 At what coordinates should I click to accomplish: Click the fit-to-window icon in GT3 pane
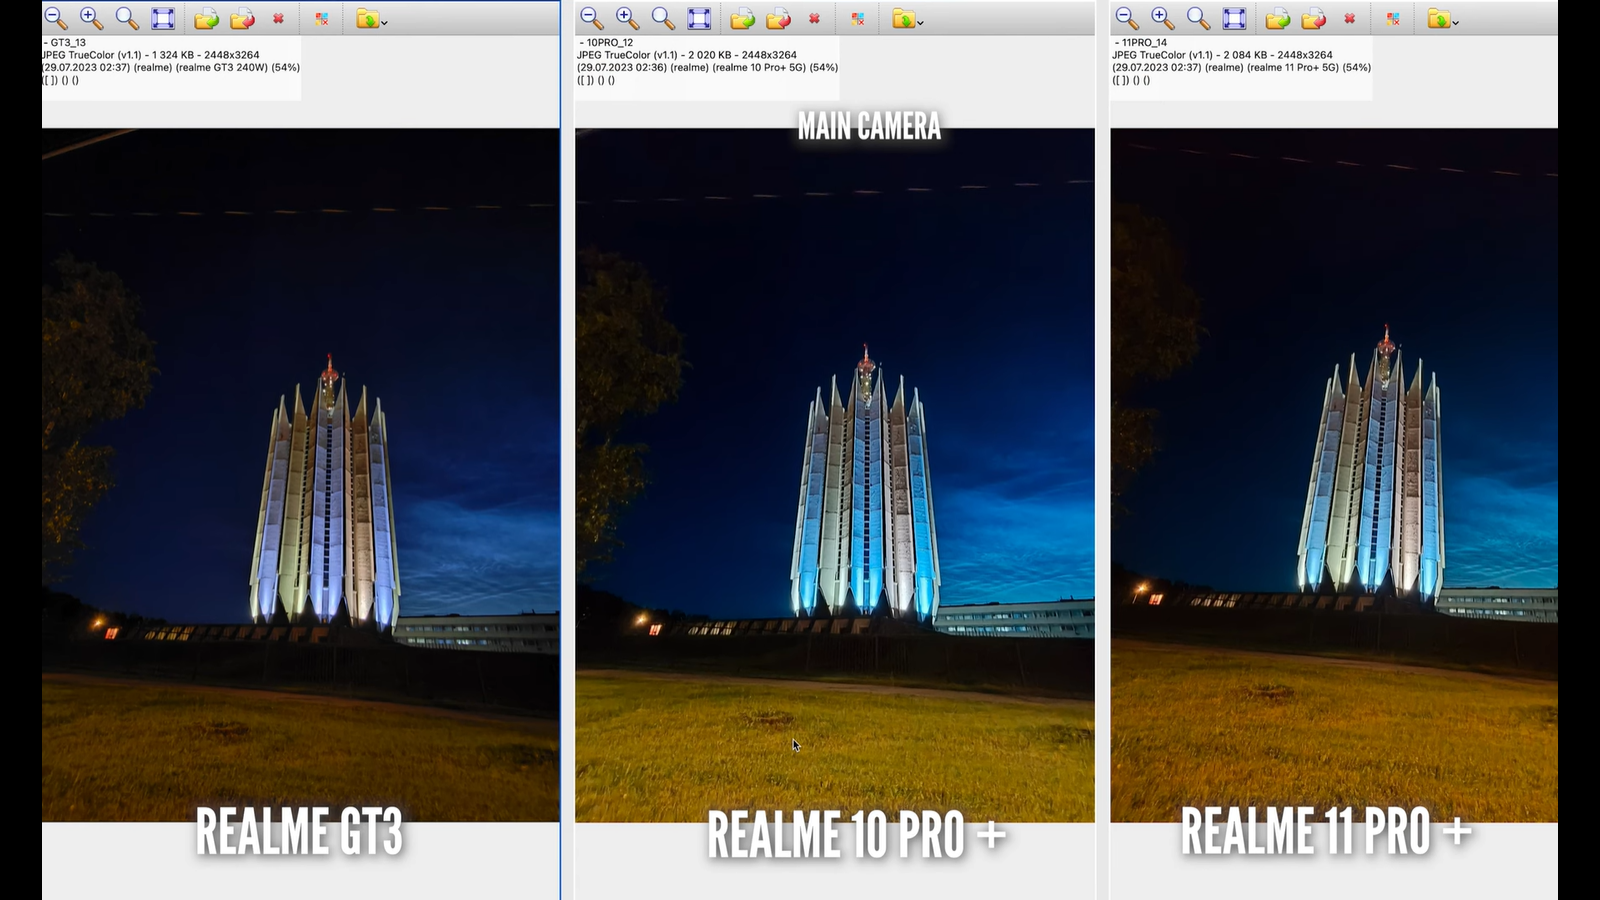(163, 19)
